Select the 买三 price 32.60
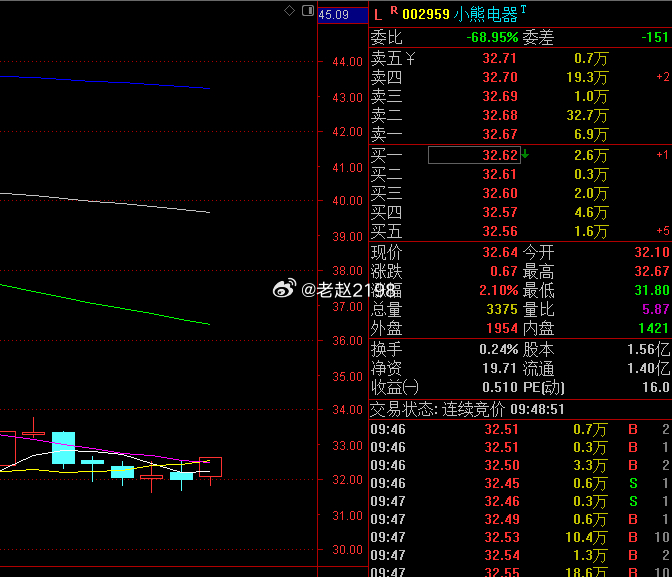Image resolution: width=672 pixels, height=577 pixels. pyautogui.click(x=500, y=193)
